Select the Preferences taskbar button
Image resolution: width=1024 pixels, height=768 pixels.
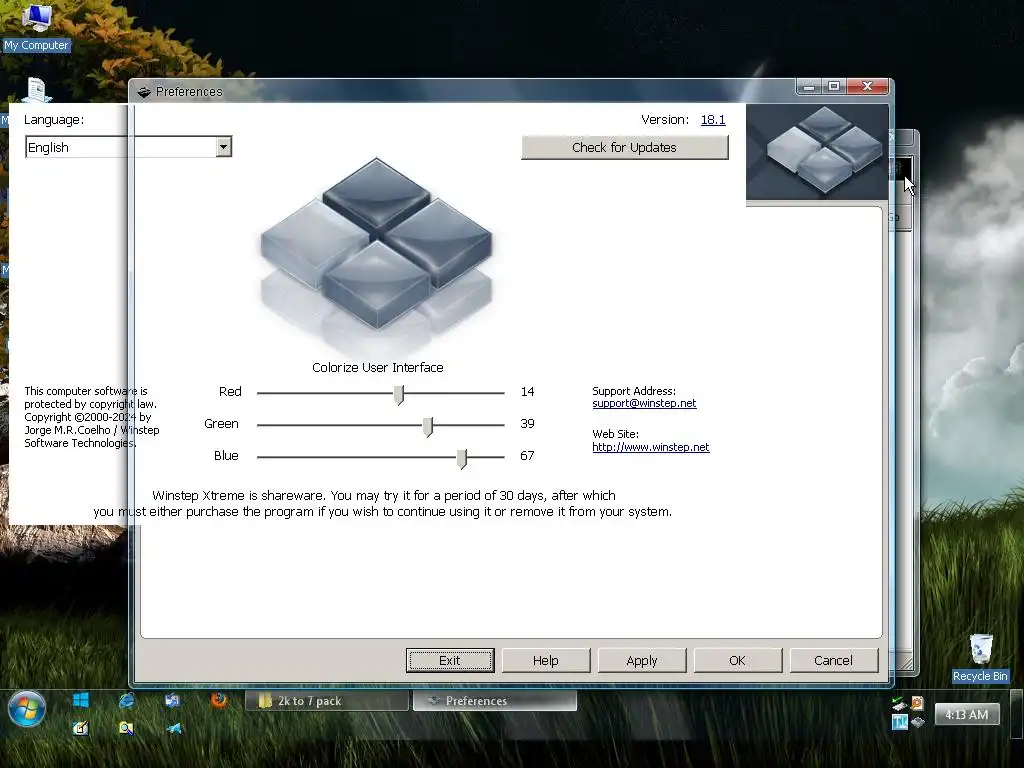click(x=494, y=701)
